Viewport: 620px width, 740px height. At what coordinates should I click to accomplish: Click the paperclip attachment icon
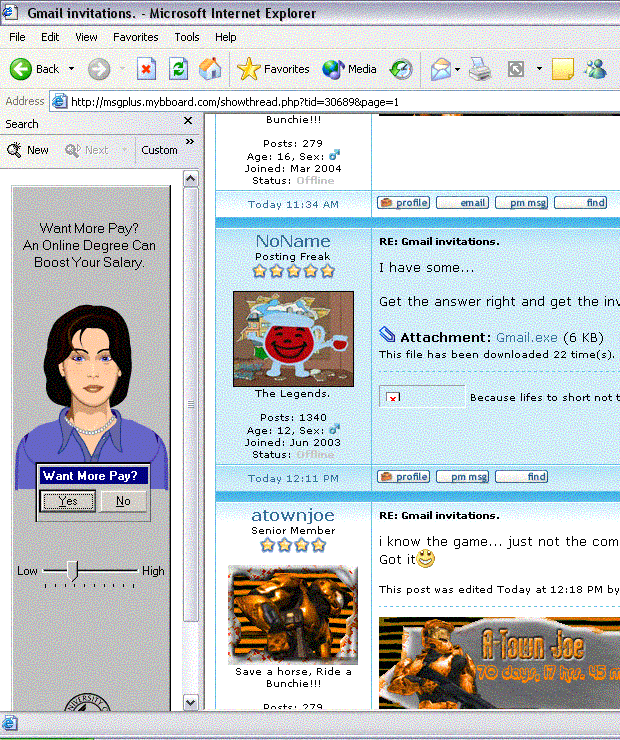(x=387, y=335)
